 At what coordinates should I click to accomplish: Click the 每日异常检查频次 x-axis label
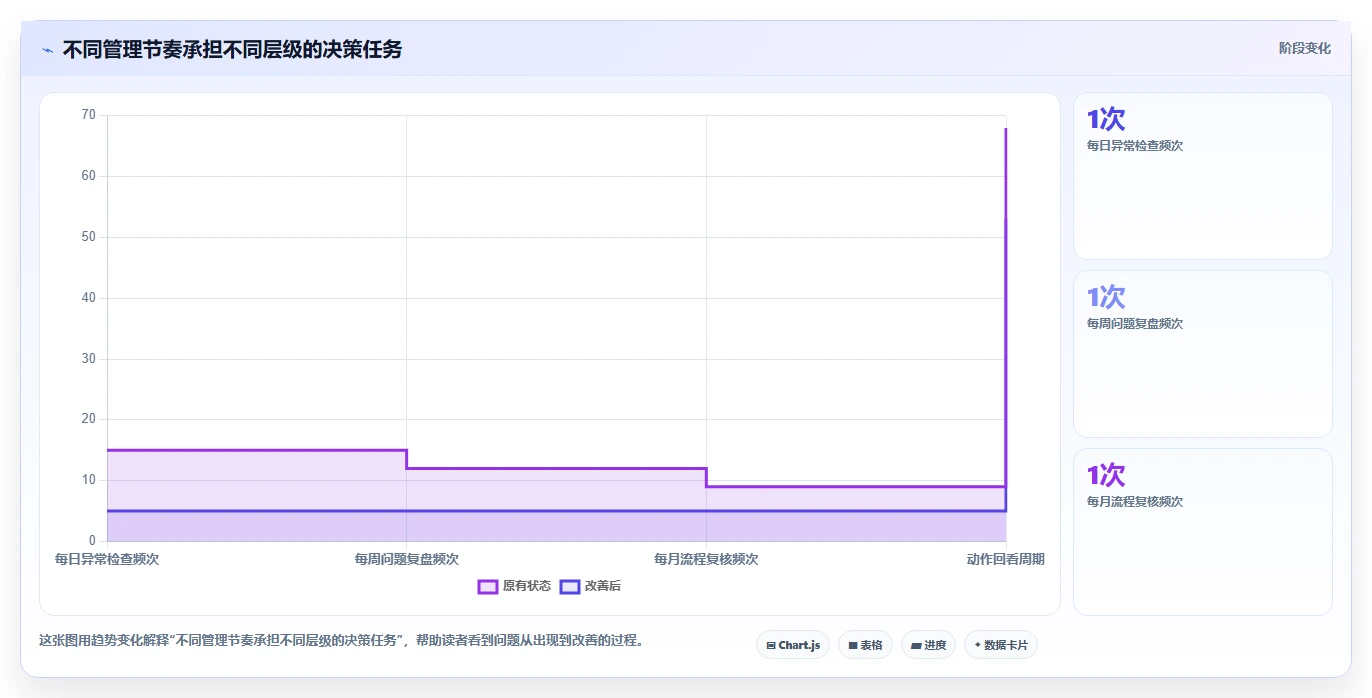point(107,559)
